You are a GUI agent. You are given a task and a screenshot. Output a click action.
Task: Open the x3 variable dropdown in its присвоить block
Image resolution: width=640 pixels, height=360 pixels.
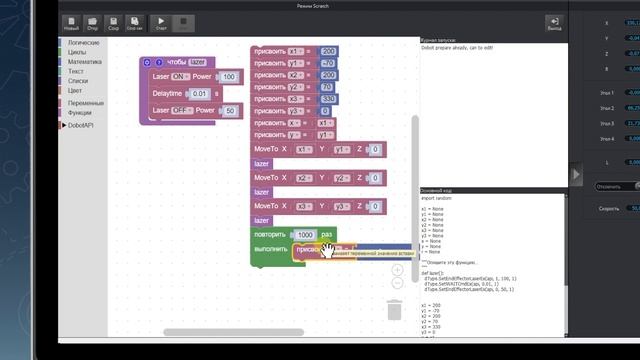click(296, 99)
